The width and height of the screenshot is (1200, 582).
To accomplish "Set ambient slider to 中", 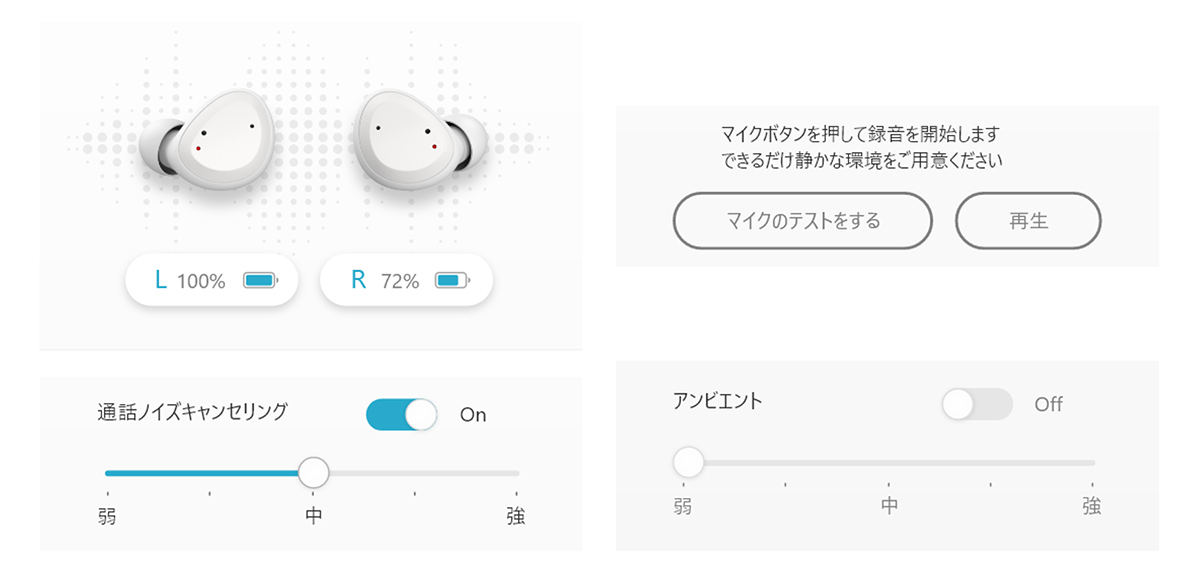I will tap(888, 462).
